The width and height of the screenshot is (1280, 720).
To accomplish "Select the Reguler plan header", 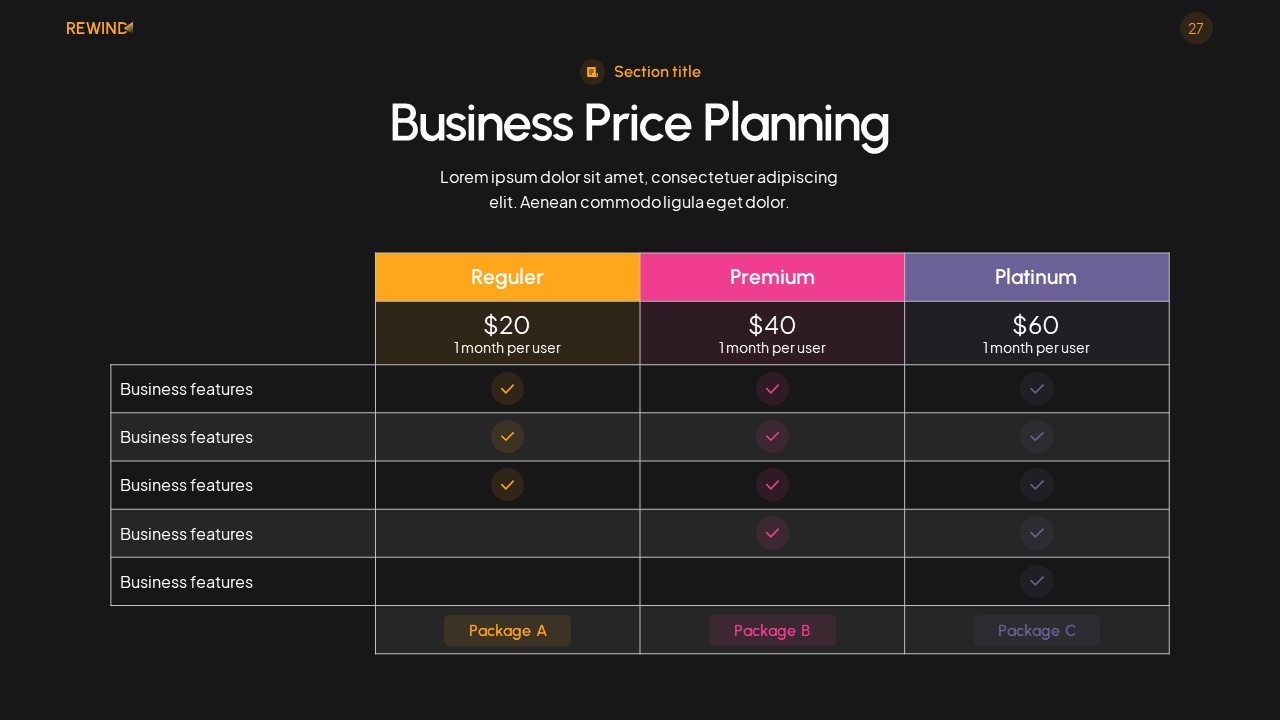I will 507,277.
